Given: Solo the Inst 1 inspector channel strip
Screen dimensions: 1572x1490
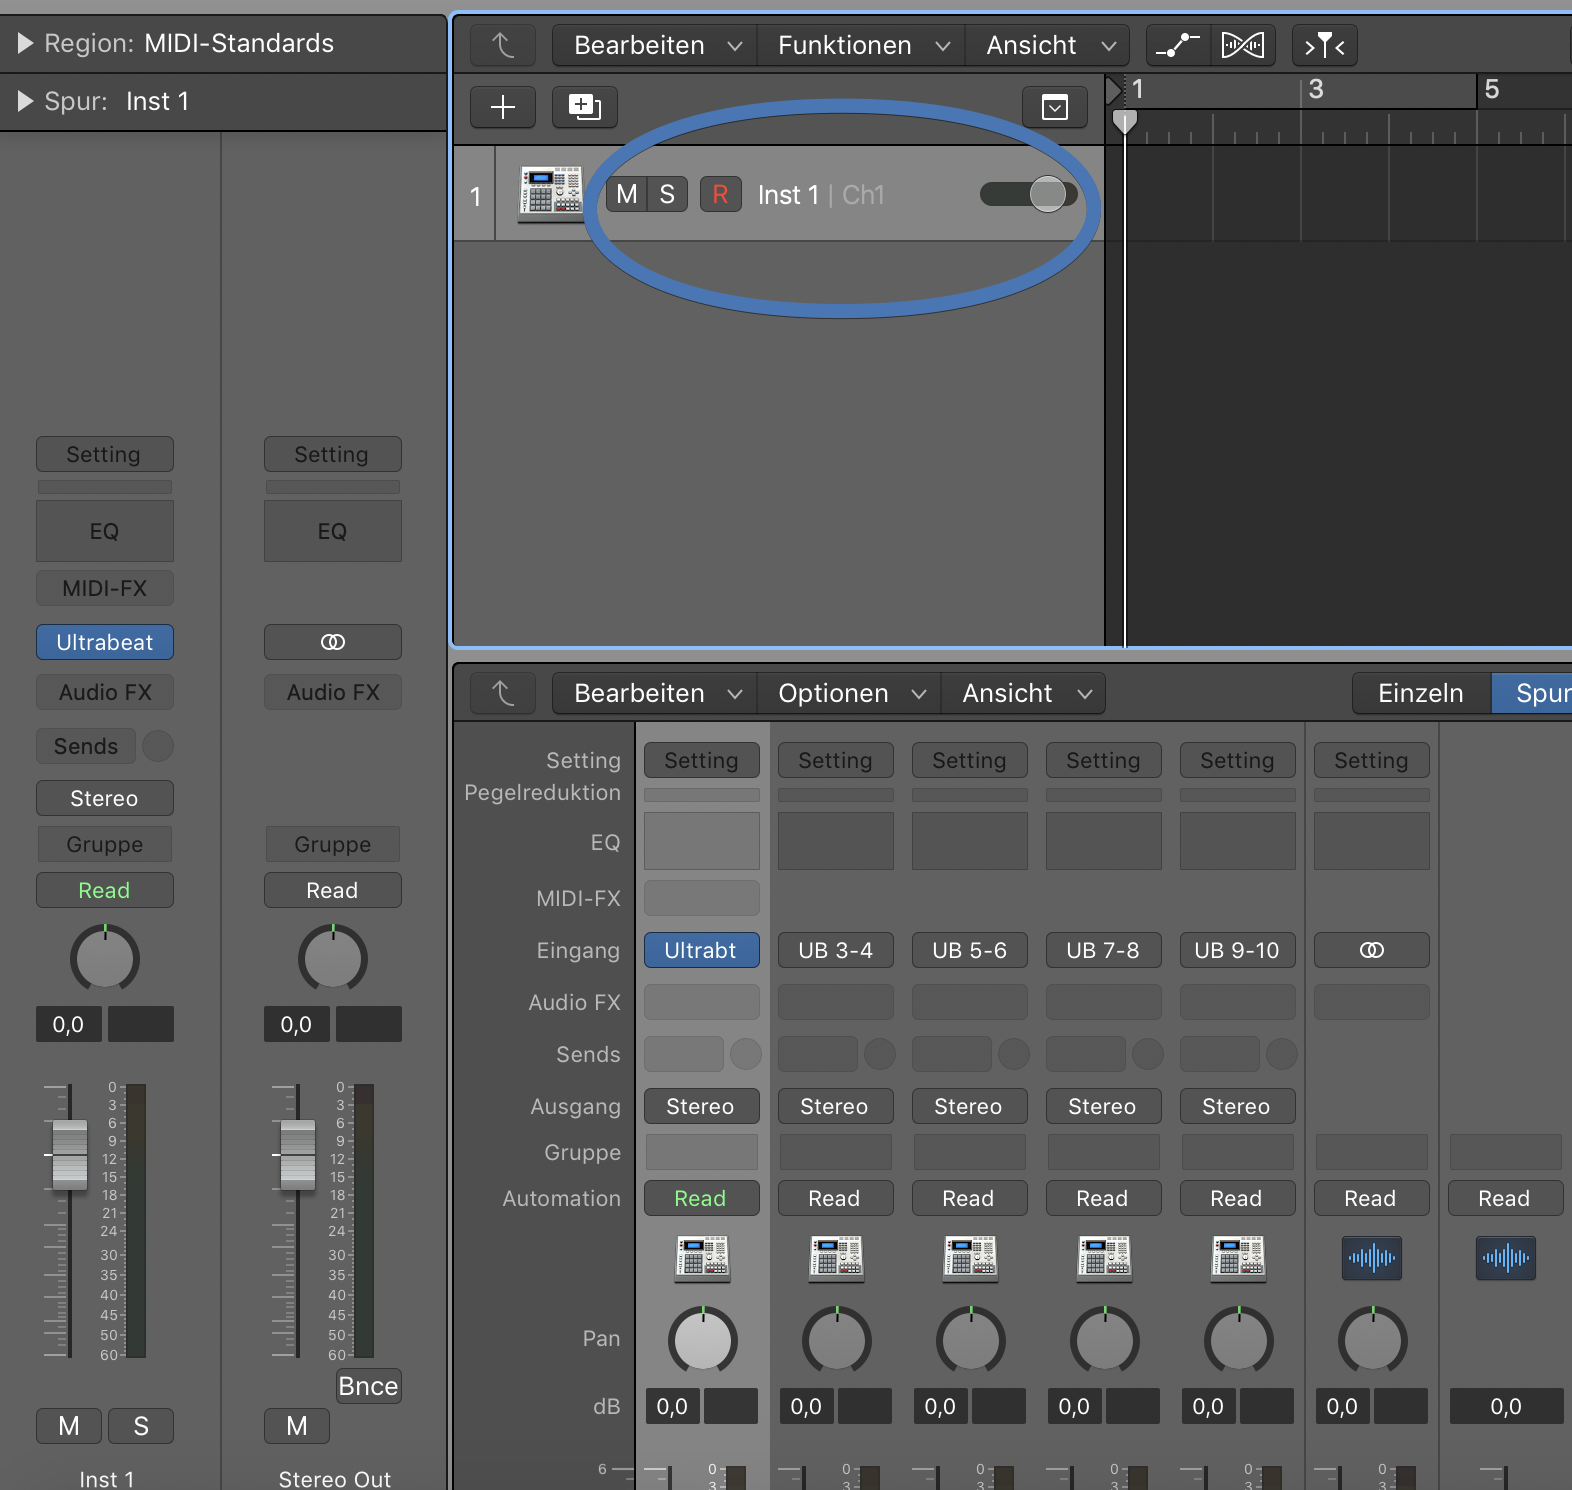Looking at the screenshot, I should [x=141, y=1426].
